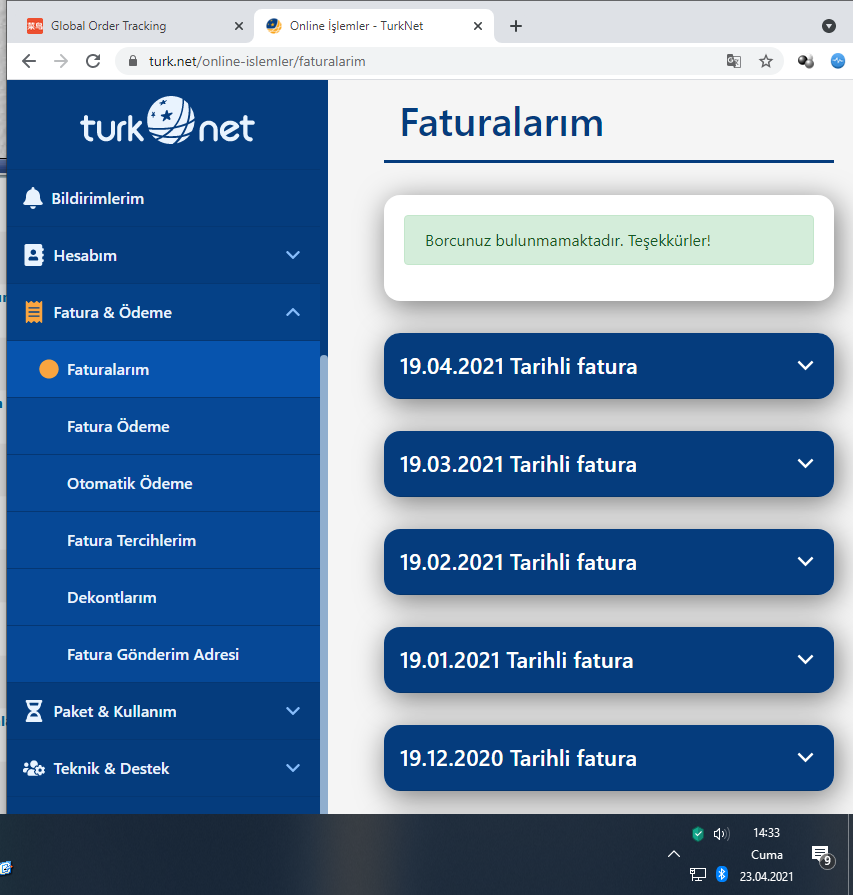The image size is (853, 895).
Task: Expand Paket & Kullanım chevron
Action: (293, 711)
